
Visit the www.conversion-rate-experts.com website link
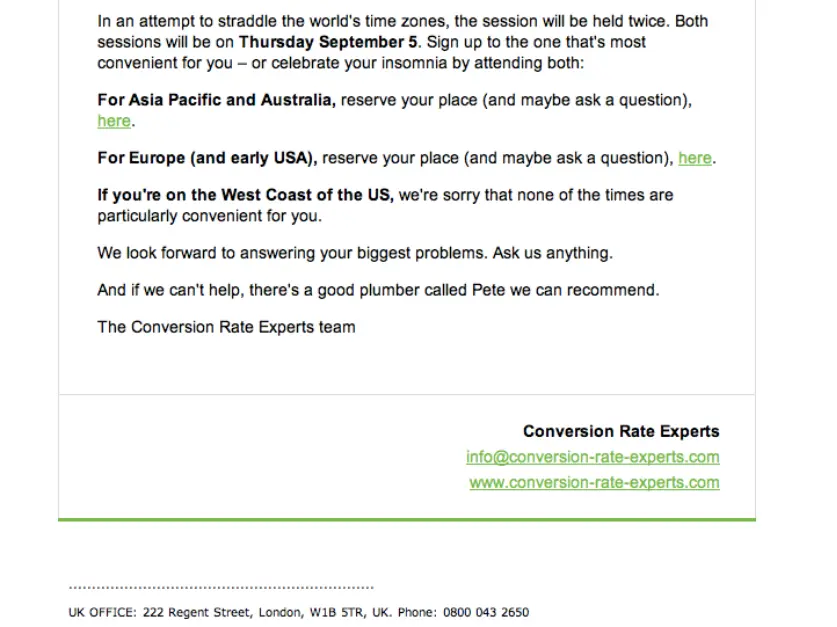594,482
